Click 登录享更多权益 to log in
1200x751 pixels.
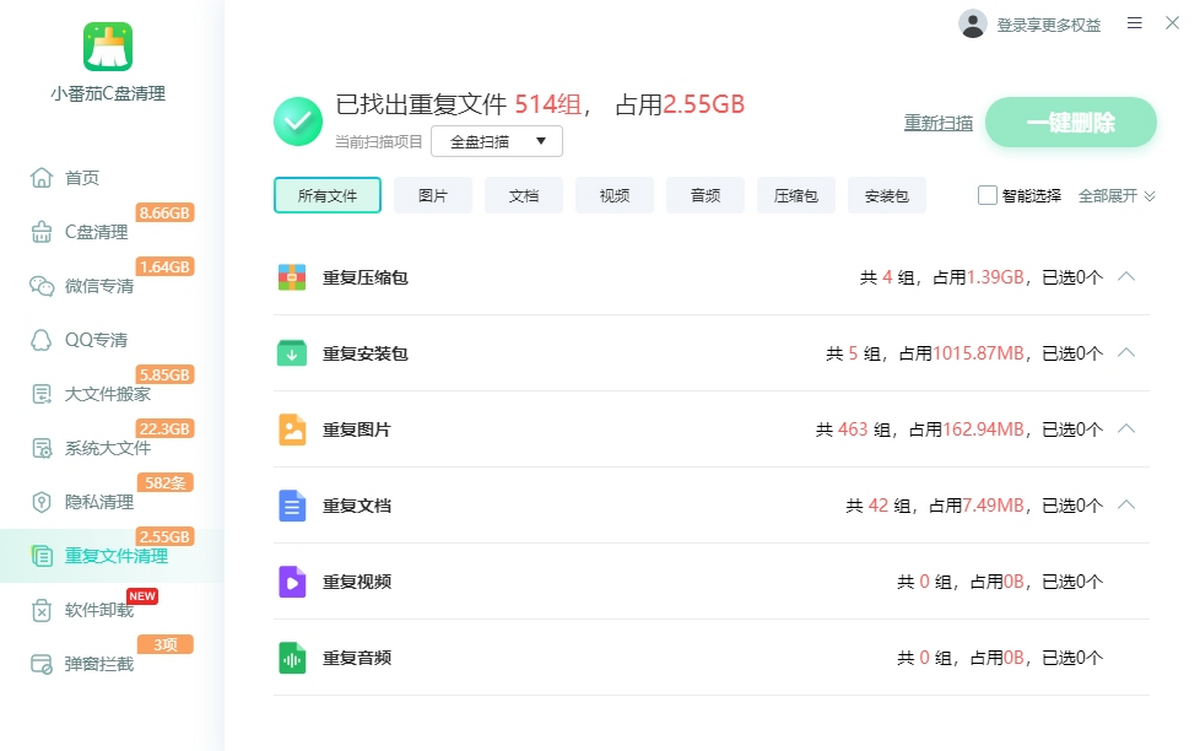(1047, 23)
